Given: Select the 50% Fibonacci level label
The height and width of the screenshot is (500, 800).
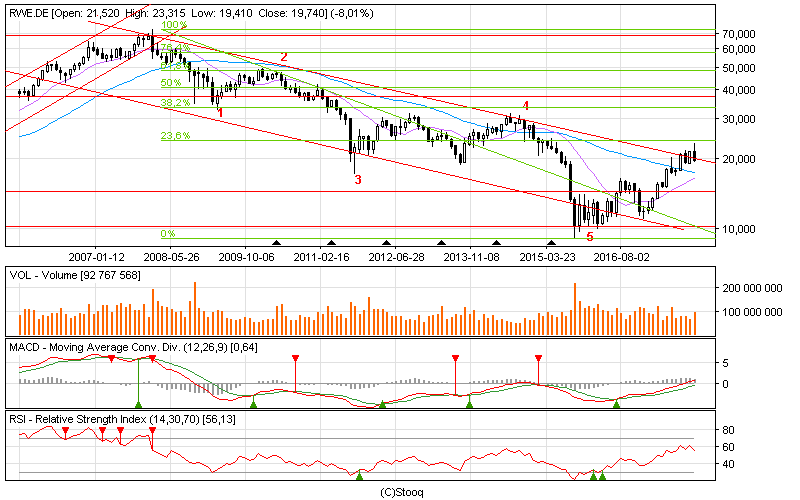Looking at the screenshot, I should point(171,83).
